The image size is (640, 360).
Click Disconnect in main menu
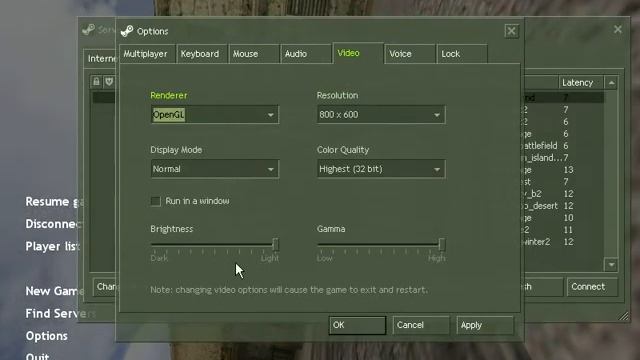click(53, 224)
